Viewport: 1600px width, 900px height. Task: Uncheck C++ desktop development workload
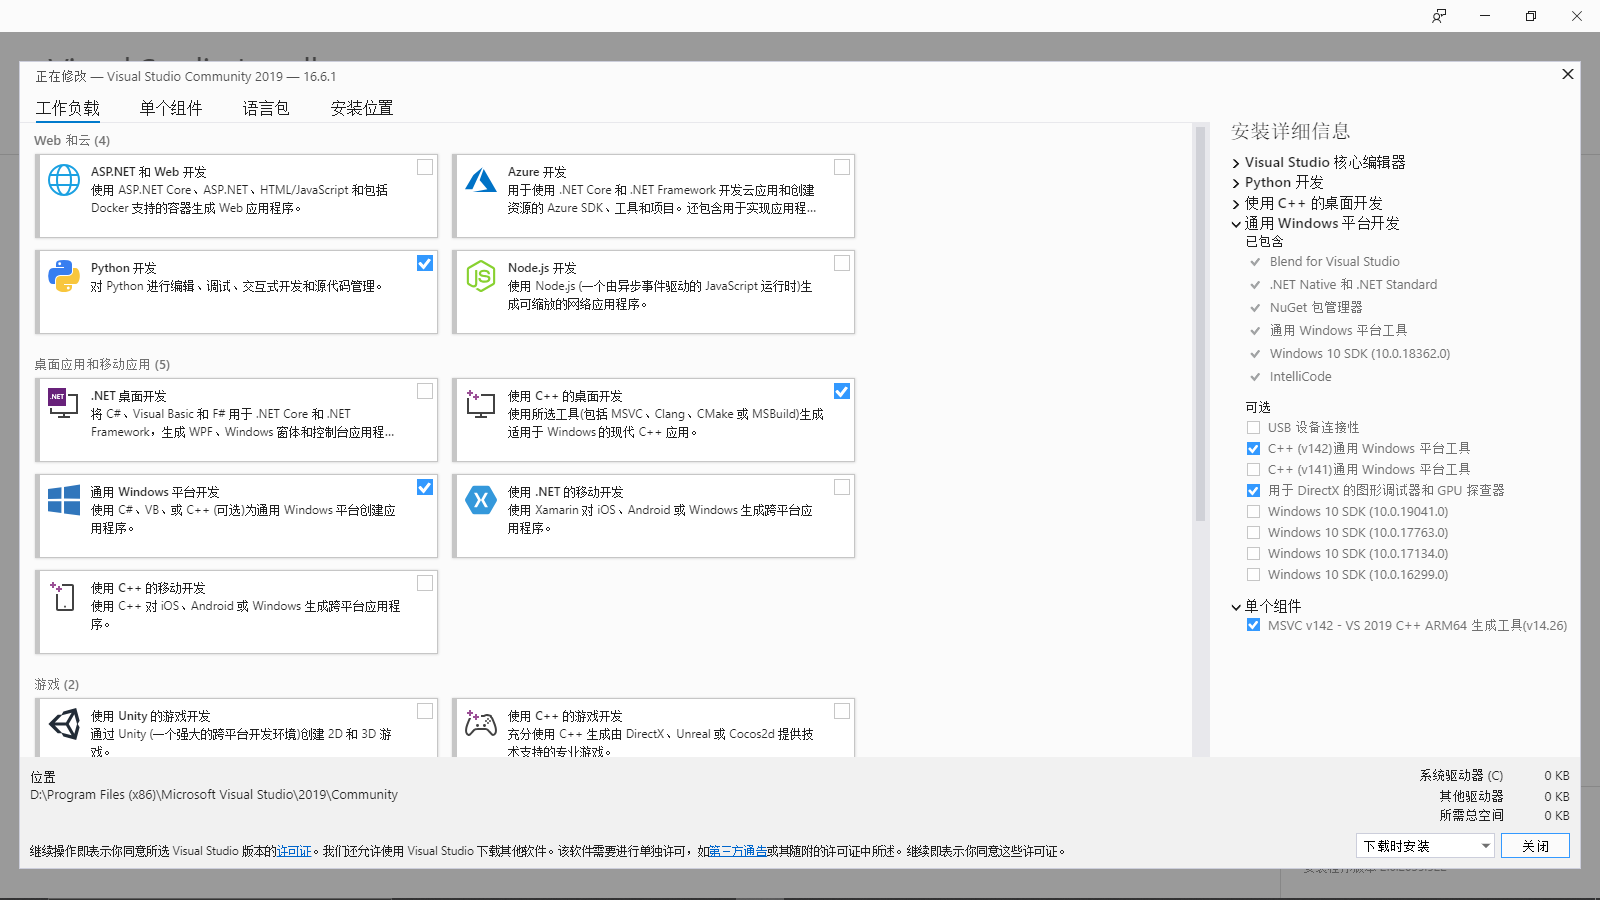(x=842, y=391)
